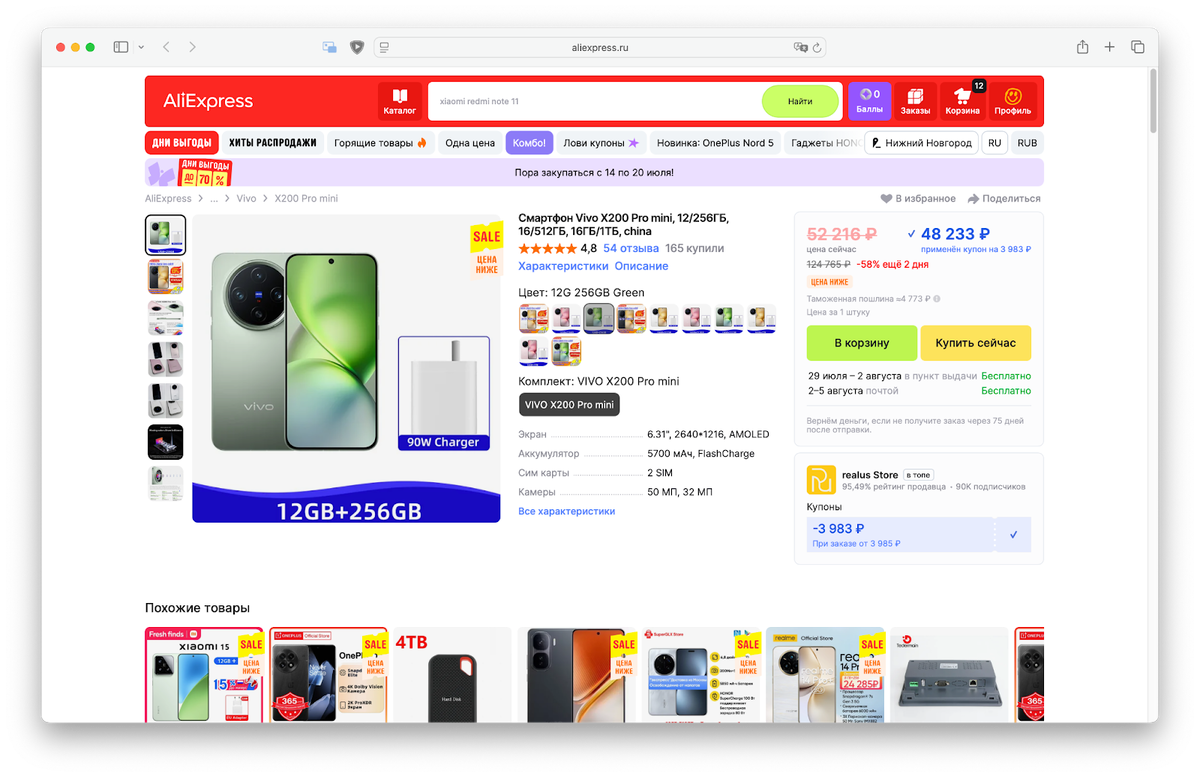Screen dimensions: 1200x777
Task: Open the Одна цена tab
Action: pyautogui.click(x=470, y=143)
